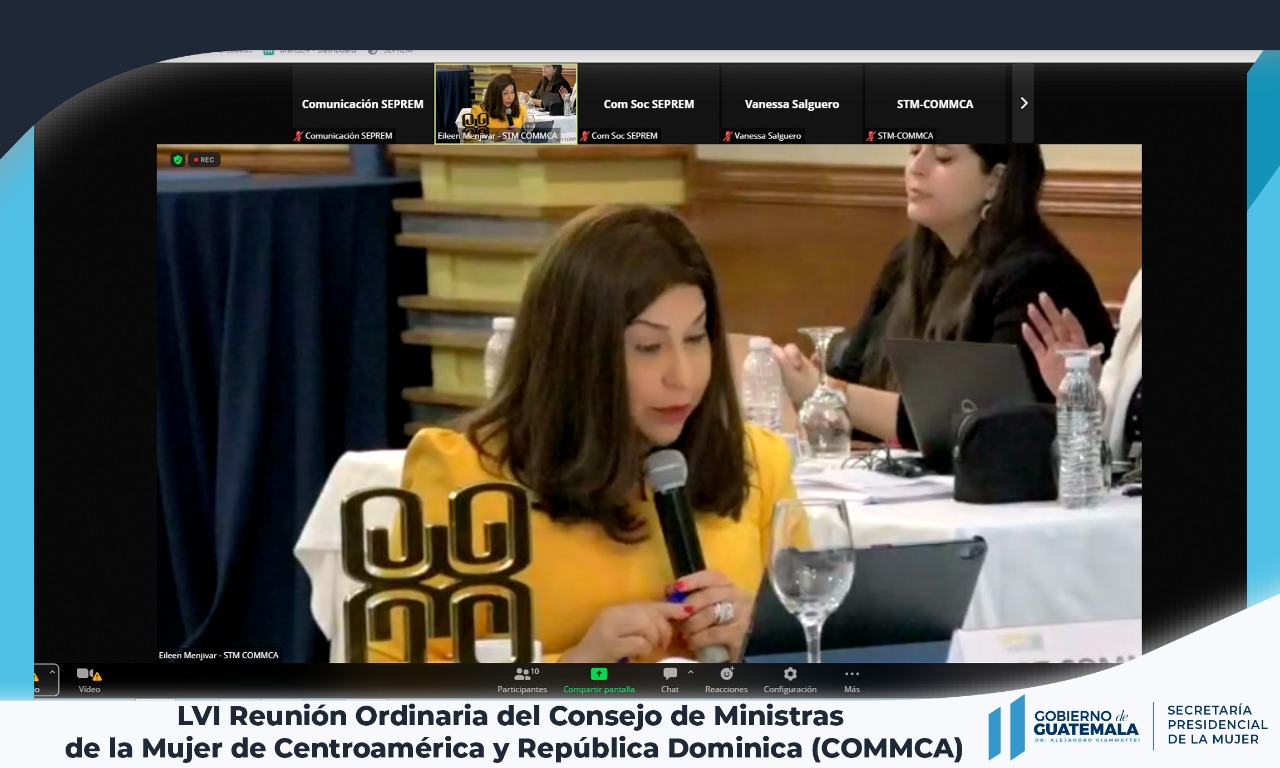The height and width of the screenshot is (768, 1280).
Task: Open the Chat panel
Action: (670, 679)
